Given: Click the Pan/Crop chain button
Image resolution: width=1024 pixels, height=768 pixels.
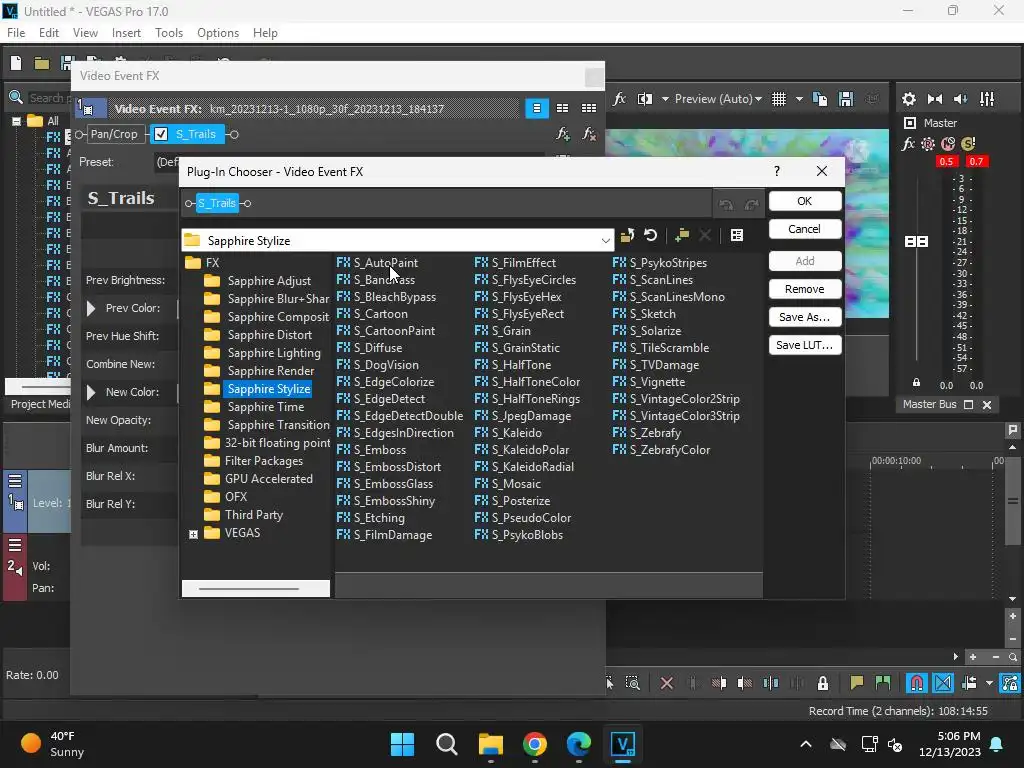Looking at the screenshot, I should (114, 134).
